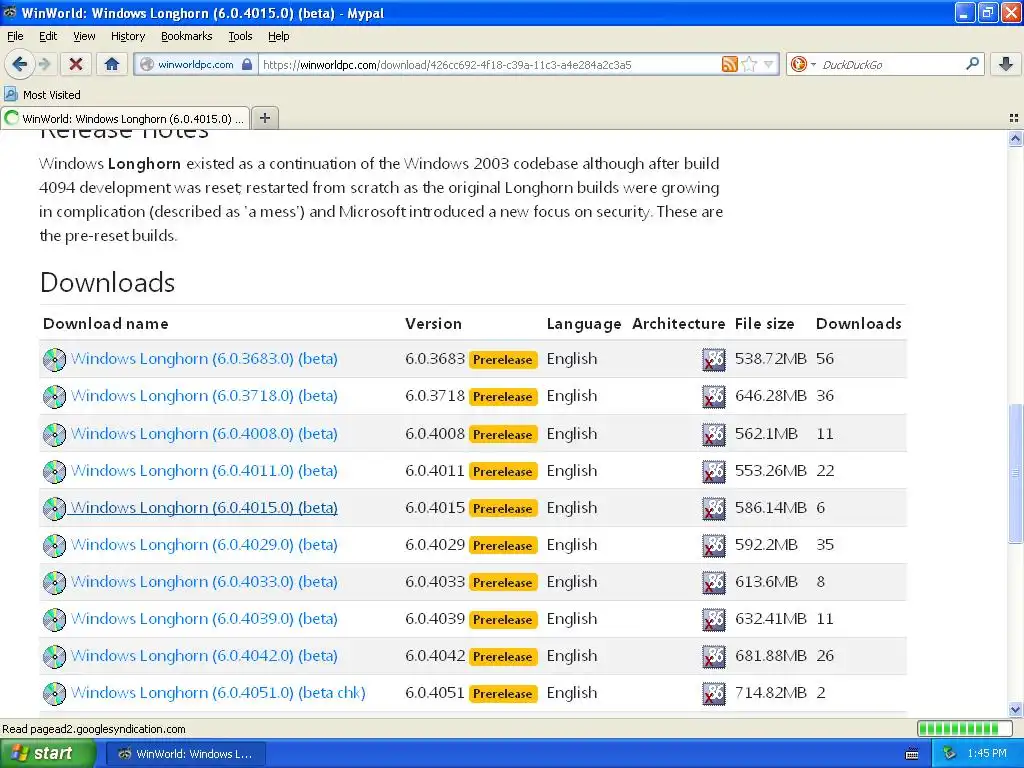
Task: Go back using the Back arrow button
Action: [19, 64]
